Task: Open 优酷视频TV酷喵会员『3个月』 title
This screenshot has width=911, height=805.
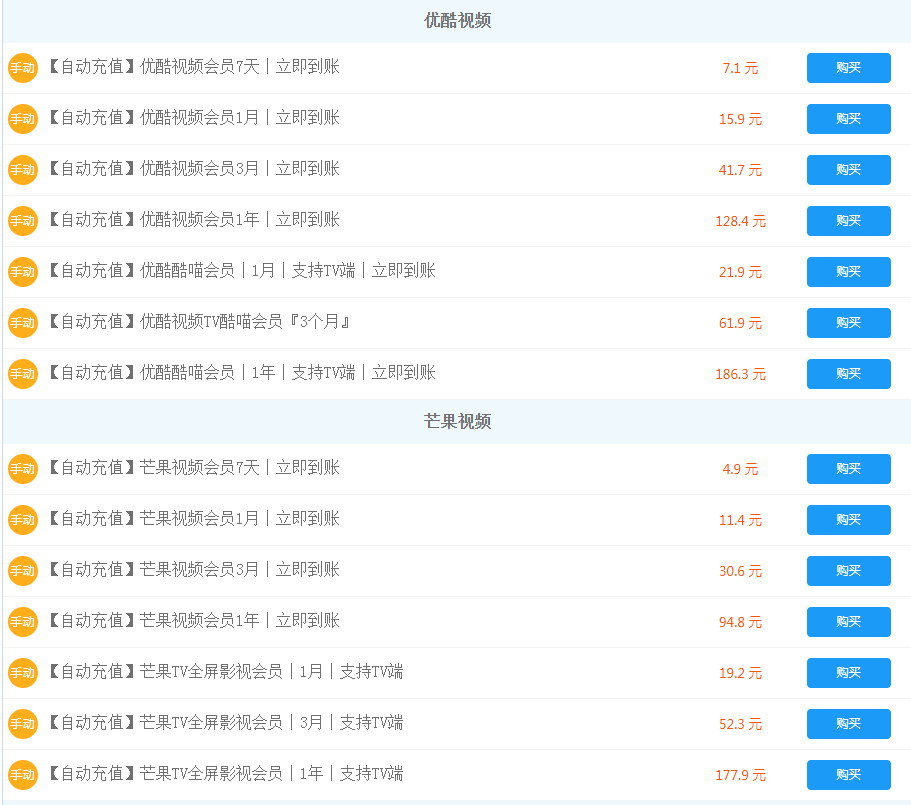Action: pyautogui.click(x=199, y=322)
